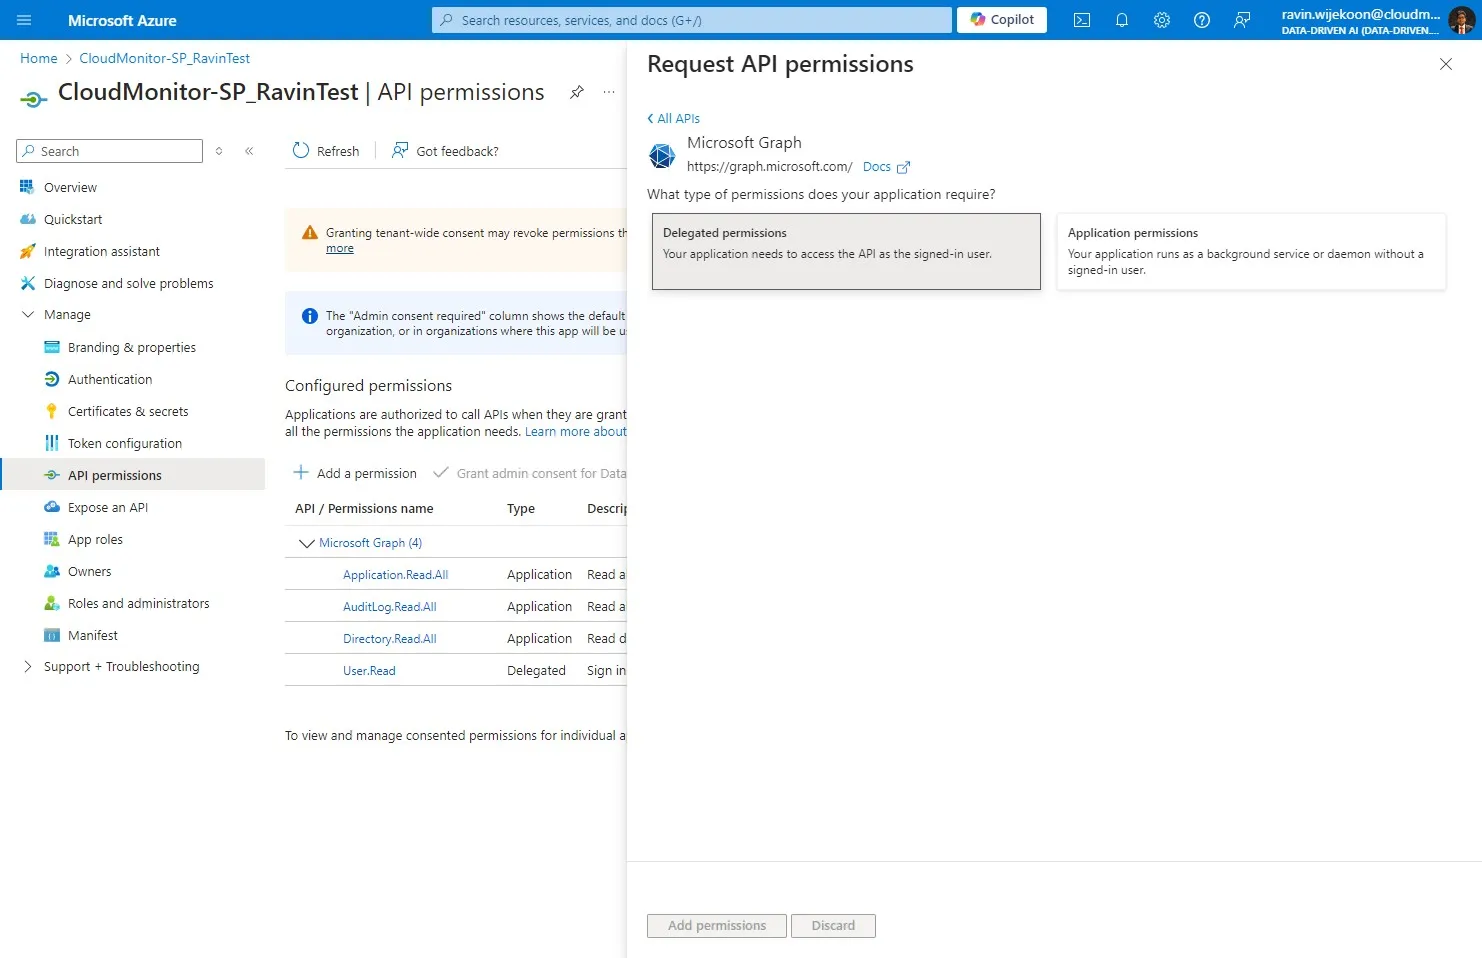This screenshot has width=1482, height=958.
Task: Refresh the permissions list
Action: click(x=326, y=151)
